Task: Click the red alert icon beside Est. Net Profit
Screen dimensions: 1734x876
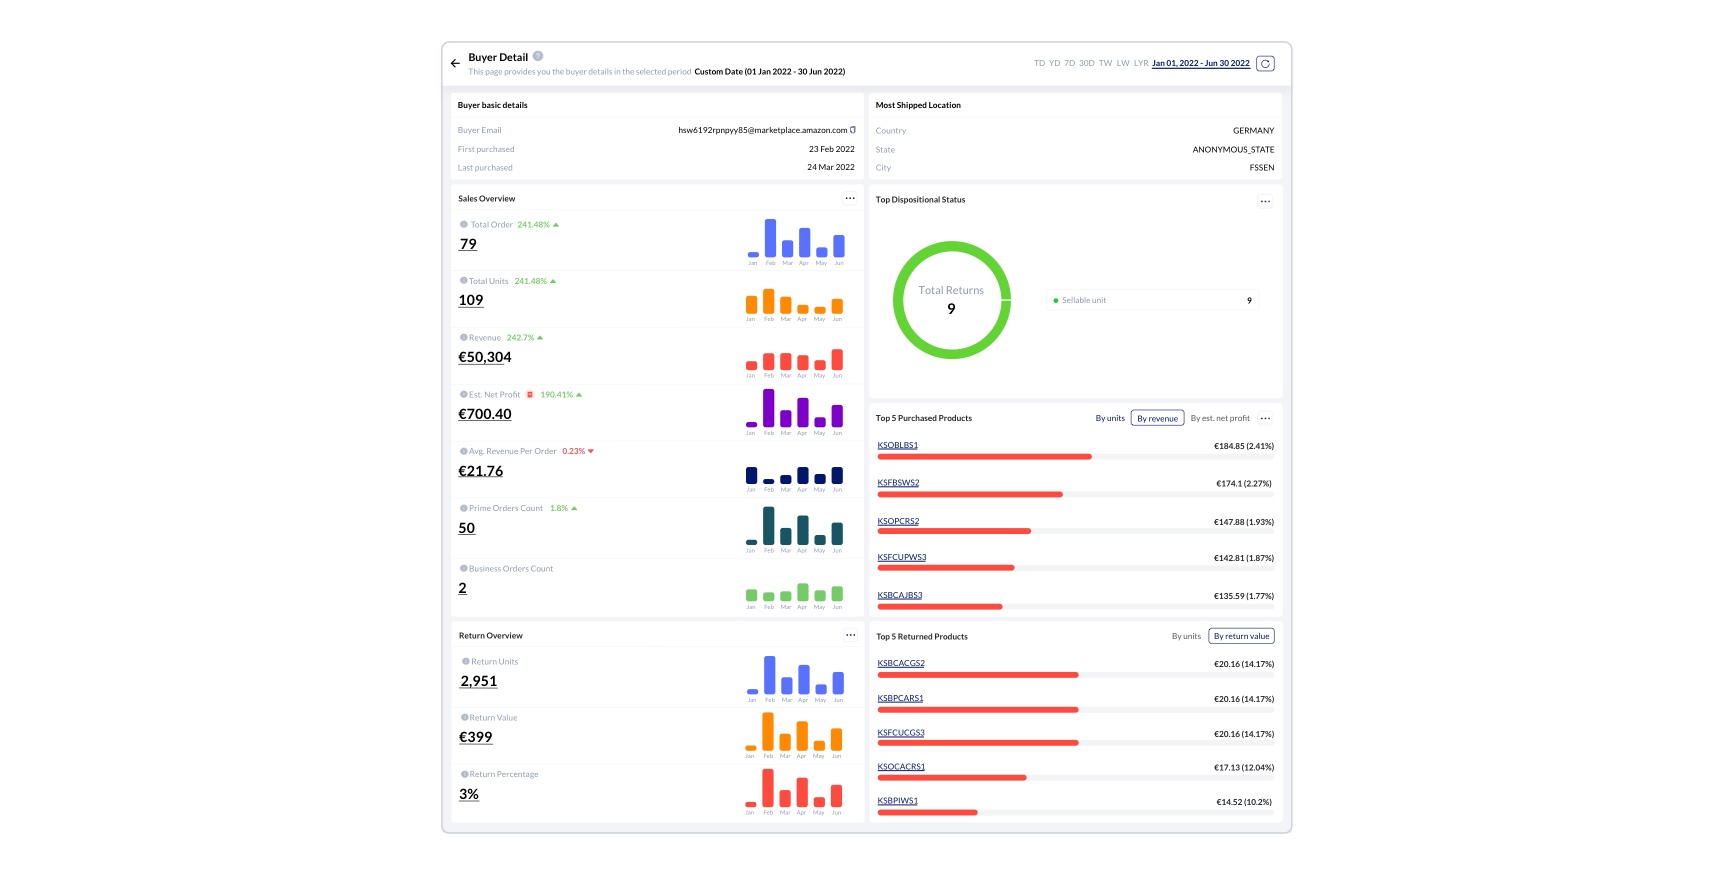Action: [x=530, y=394]
